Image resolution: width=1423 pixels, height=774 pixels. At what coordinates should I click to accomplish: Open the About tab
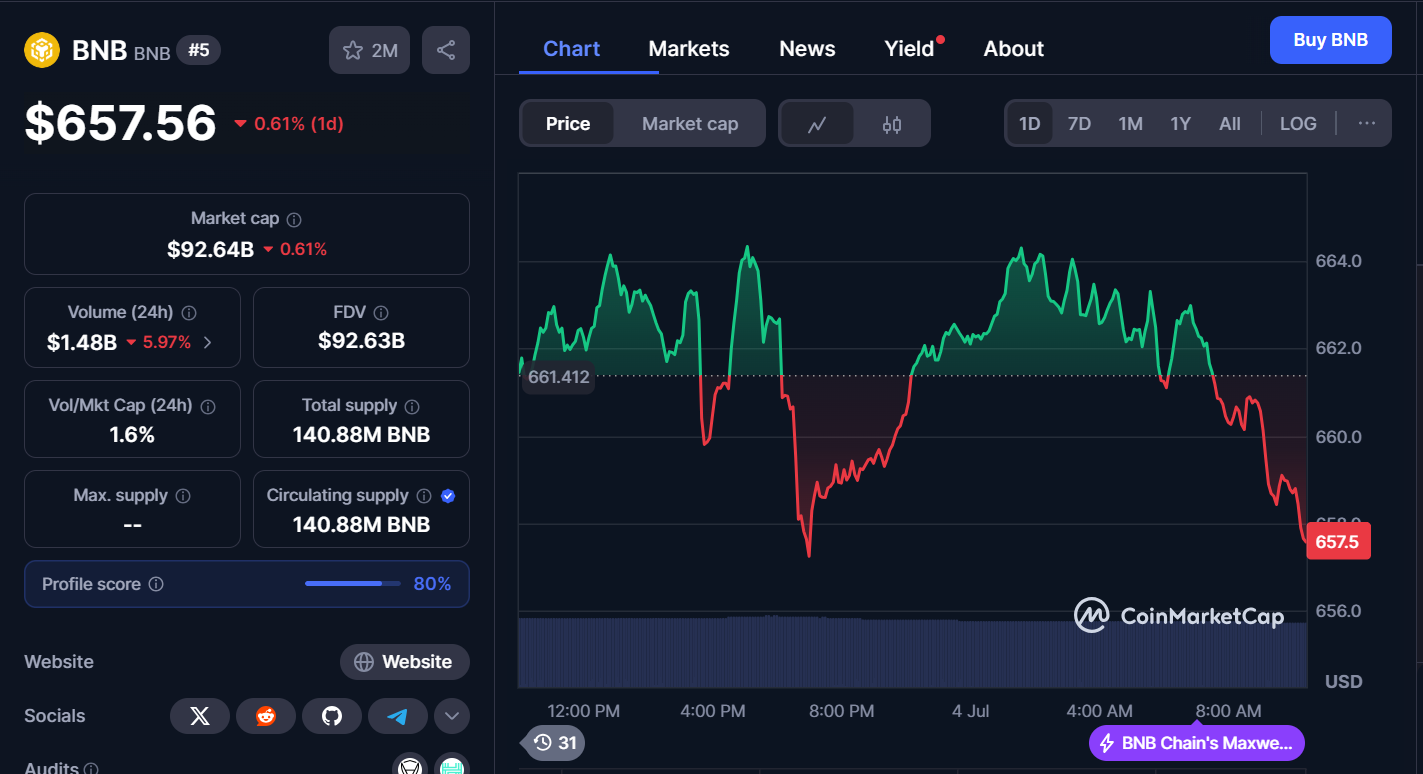[1014, 49]
